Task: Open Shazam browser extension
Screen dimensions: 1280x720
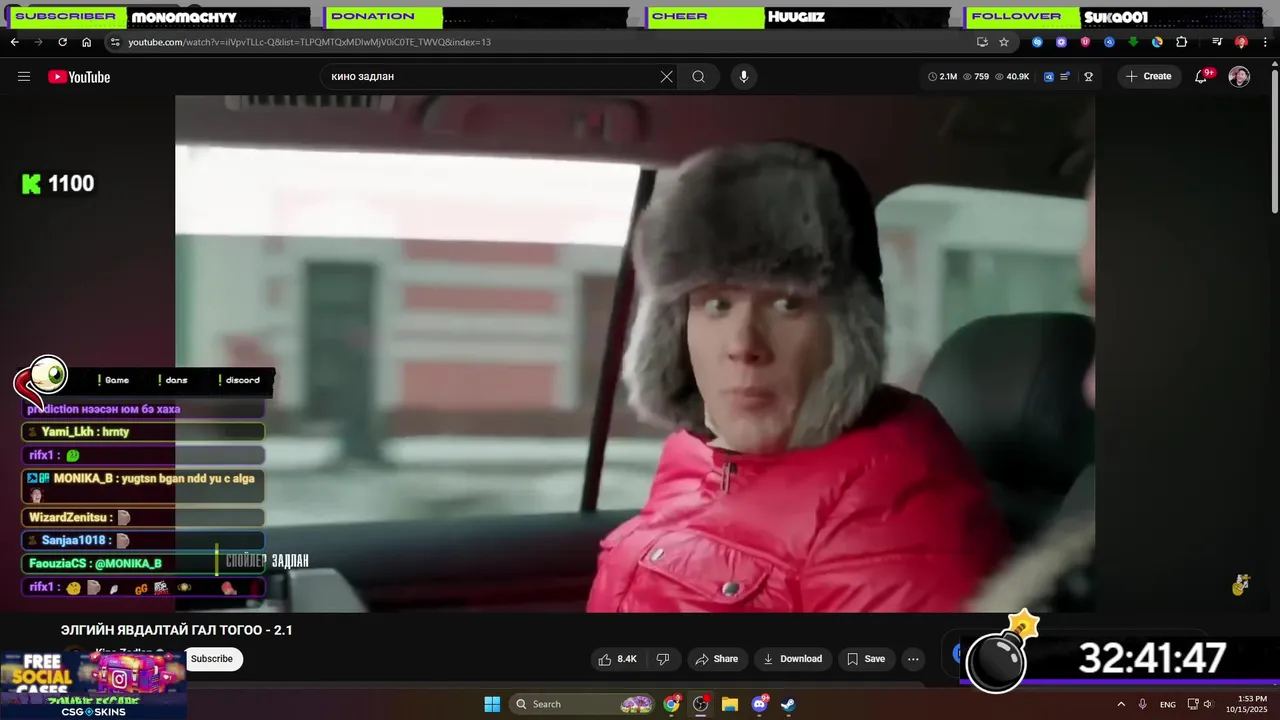Action: 1037,42
